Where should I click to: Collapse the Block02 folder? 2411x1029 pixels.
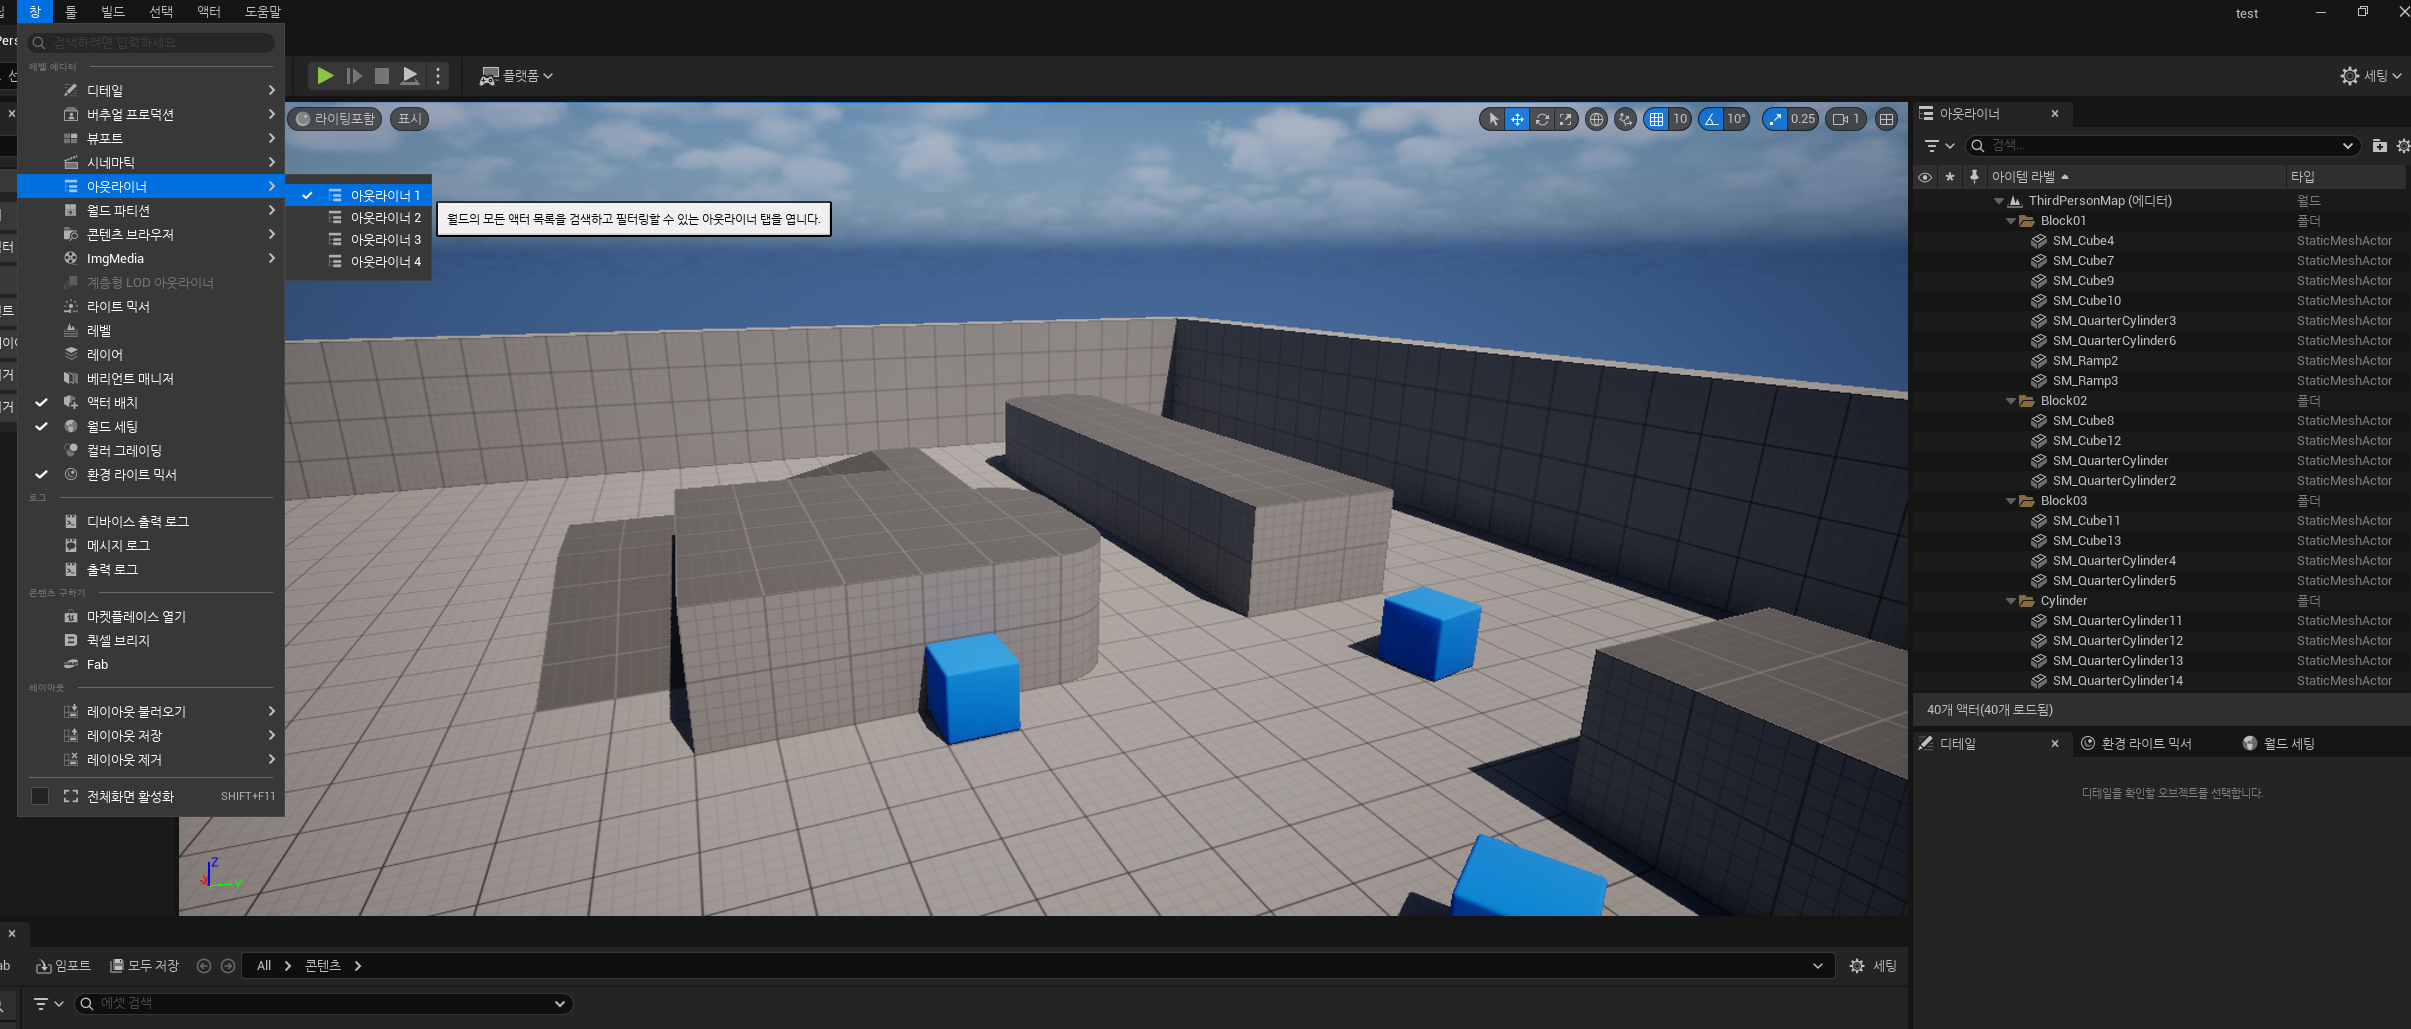click(x=2011, y=401)
